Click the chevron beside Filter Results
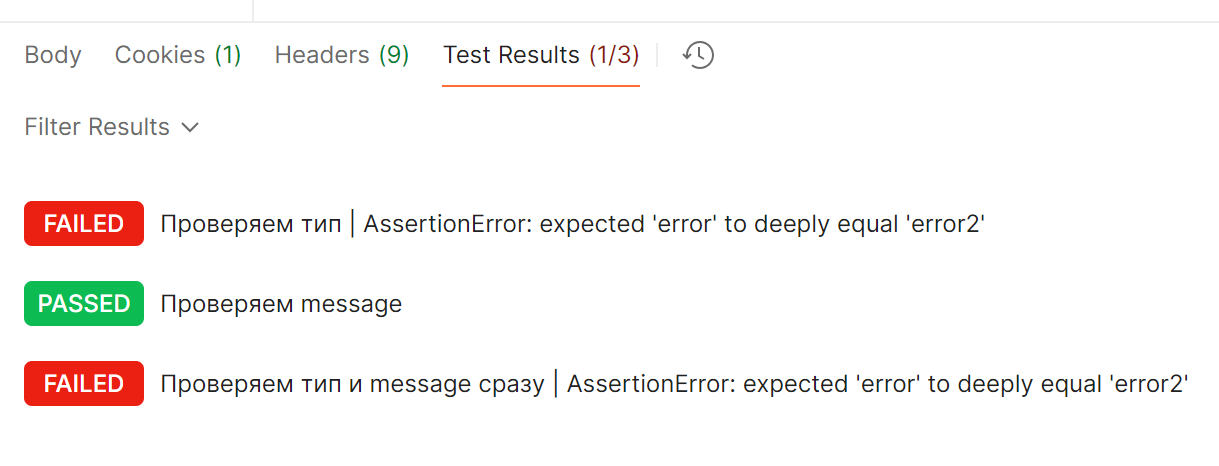Image resolution: width=1219 pixels, height=466 pixels. (190, 128)
